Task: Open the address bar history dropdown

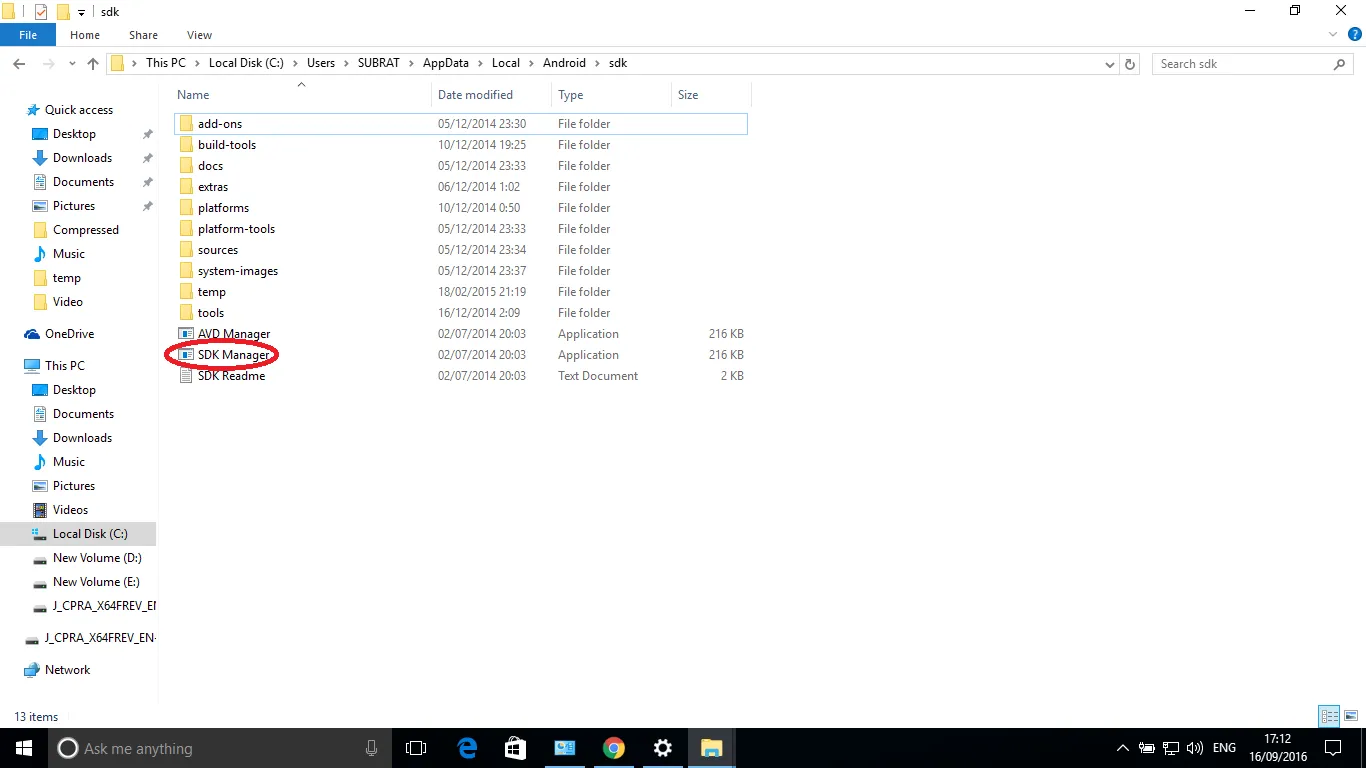Action: pos(1110,64)
